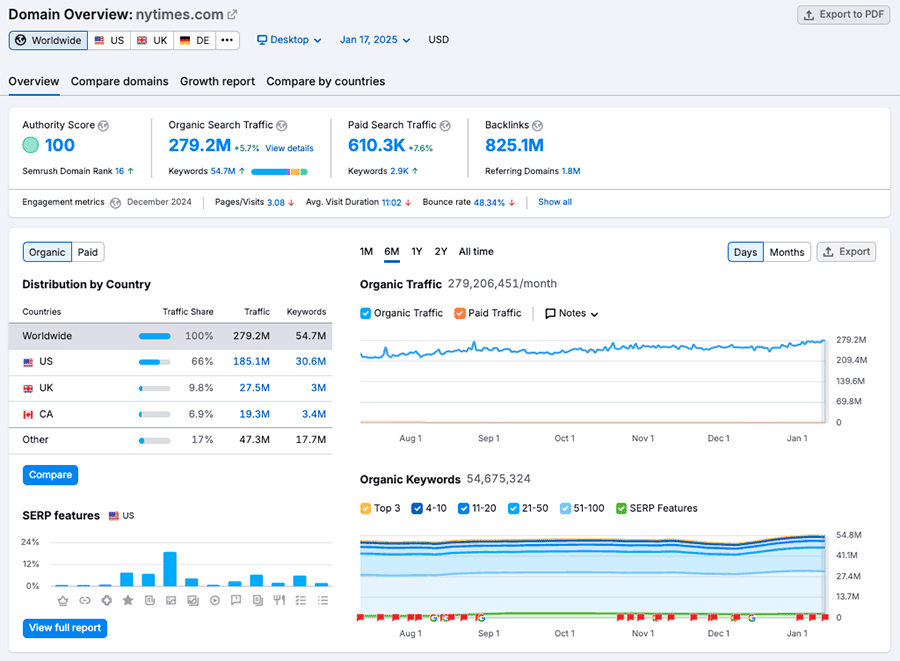Click US flag in SERP features header
The image size is (900, 661).
(x=114, y=516)
